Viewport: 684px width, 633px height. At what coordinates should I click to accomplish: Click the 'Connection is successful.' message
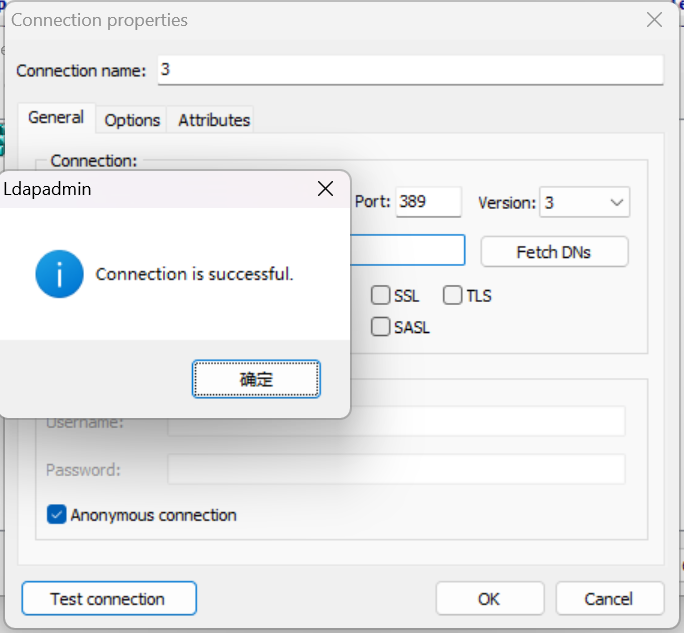click(194, 274)
